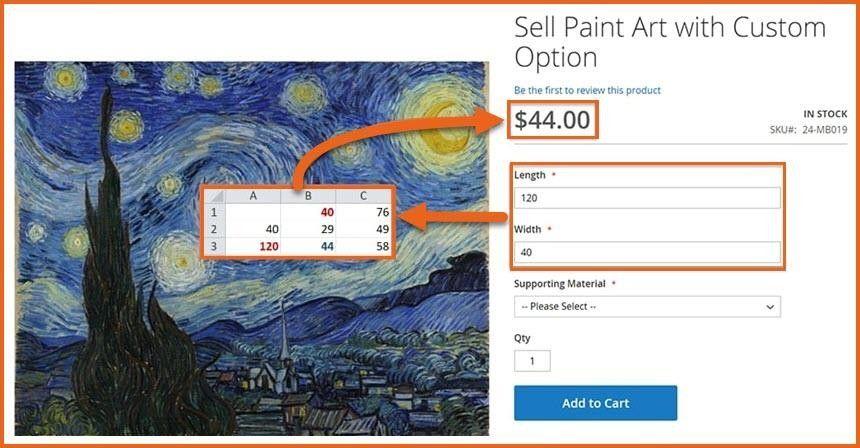Click the $44.00 product price

(x=553, y=121)
